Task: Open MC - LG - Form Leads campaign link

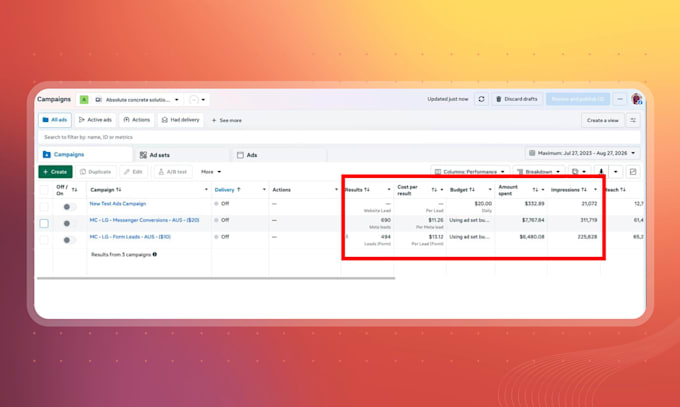Action: (x=130, y=237)
